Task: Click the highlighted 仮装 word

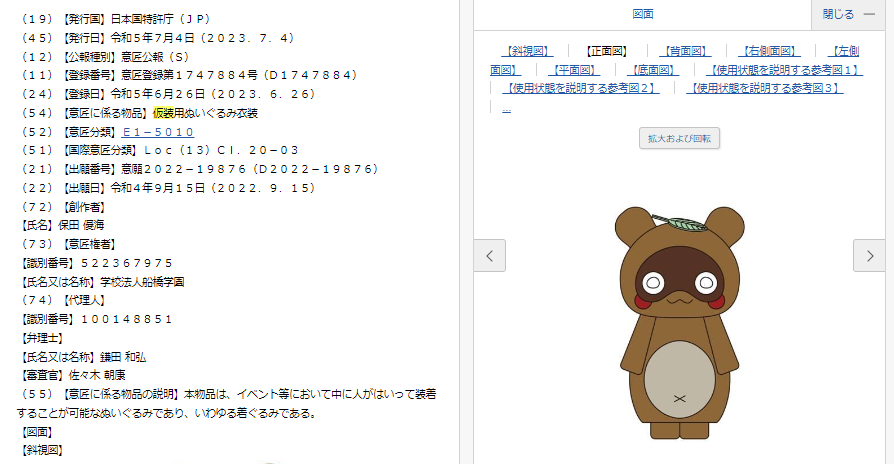Action: [164, 113]
